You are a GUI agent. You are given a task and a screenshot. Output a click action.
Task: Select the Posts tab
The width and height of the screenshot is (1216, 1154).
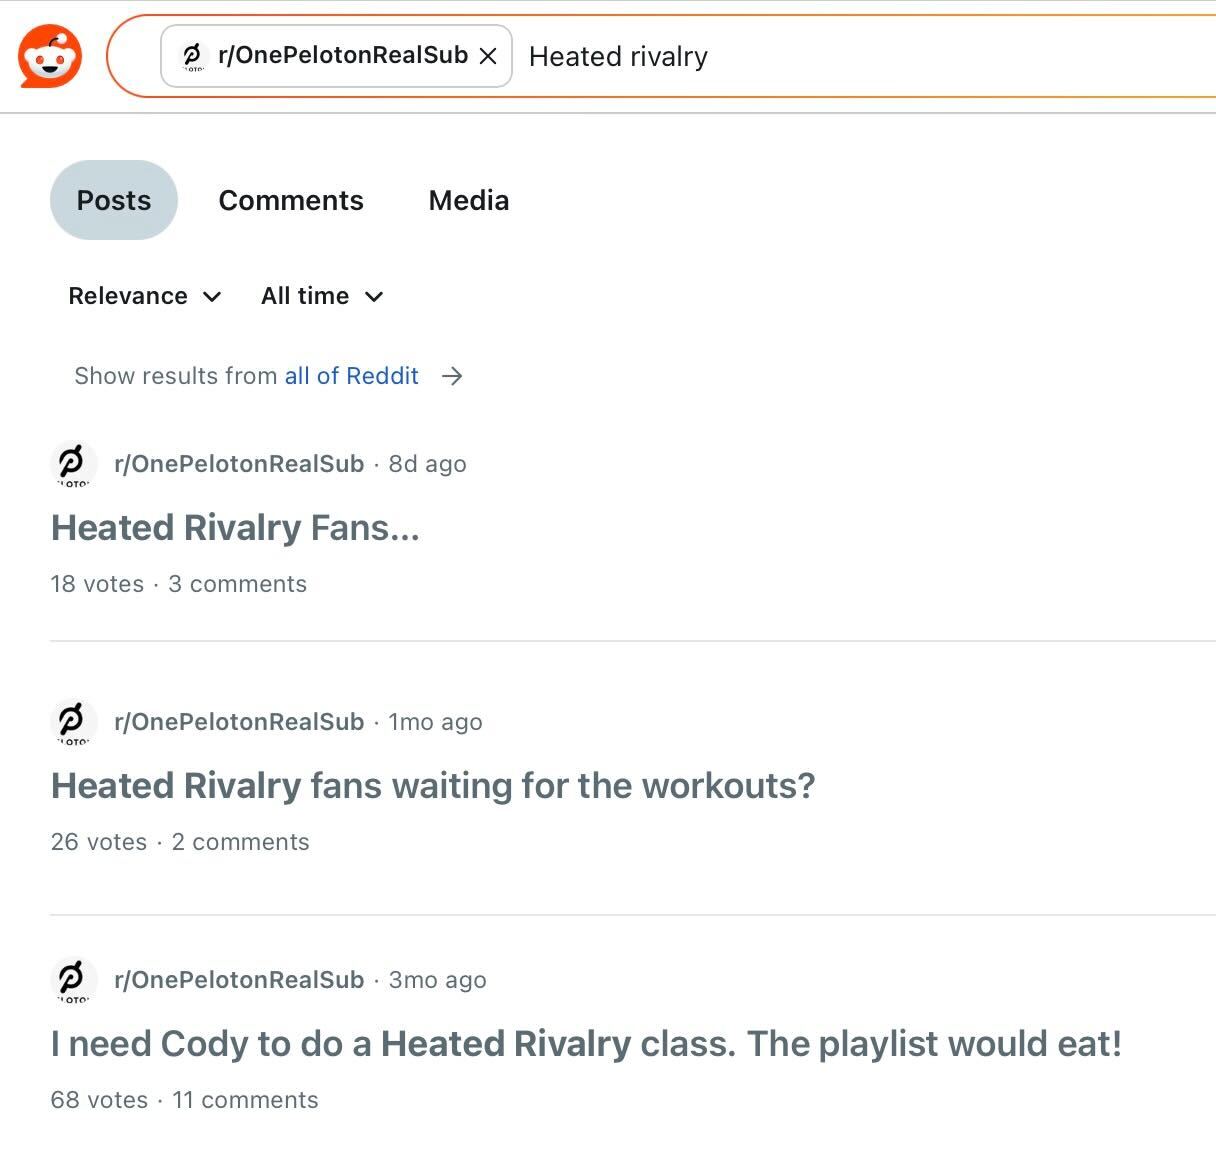click(113, 200)
